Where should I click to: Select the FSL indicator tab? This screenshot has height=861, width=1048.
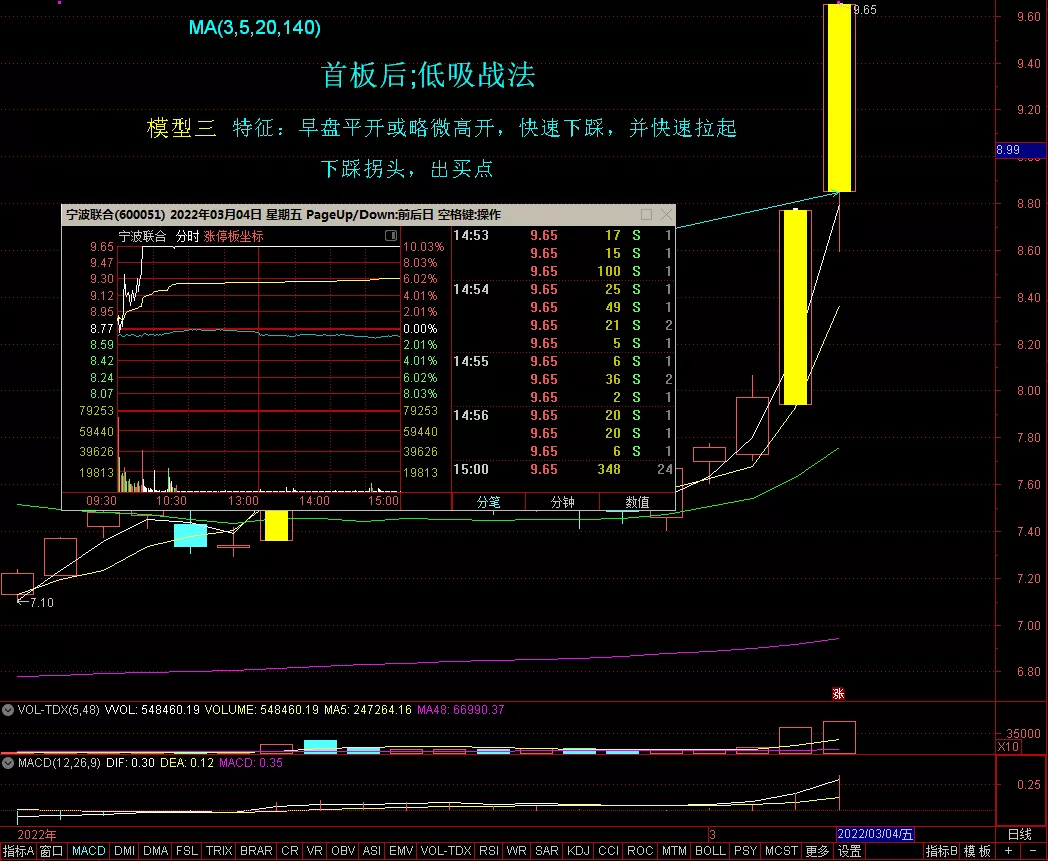pyautogui.click(x=186, y=851)
